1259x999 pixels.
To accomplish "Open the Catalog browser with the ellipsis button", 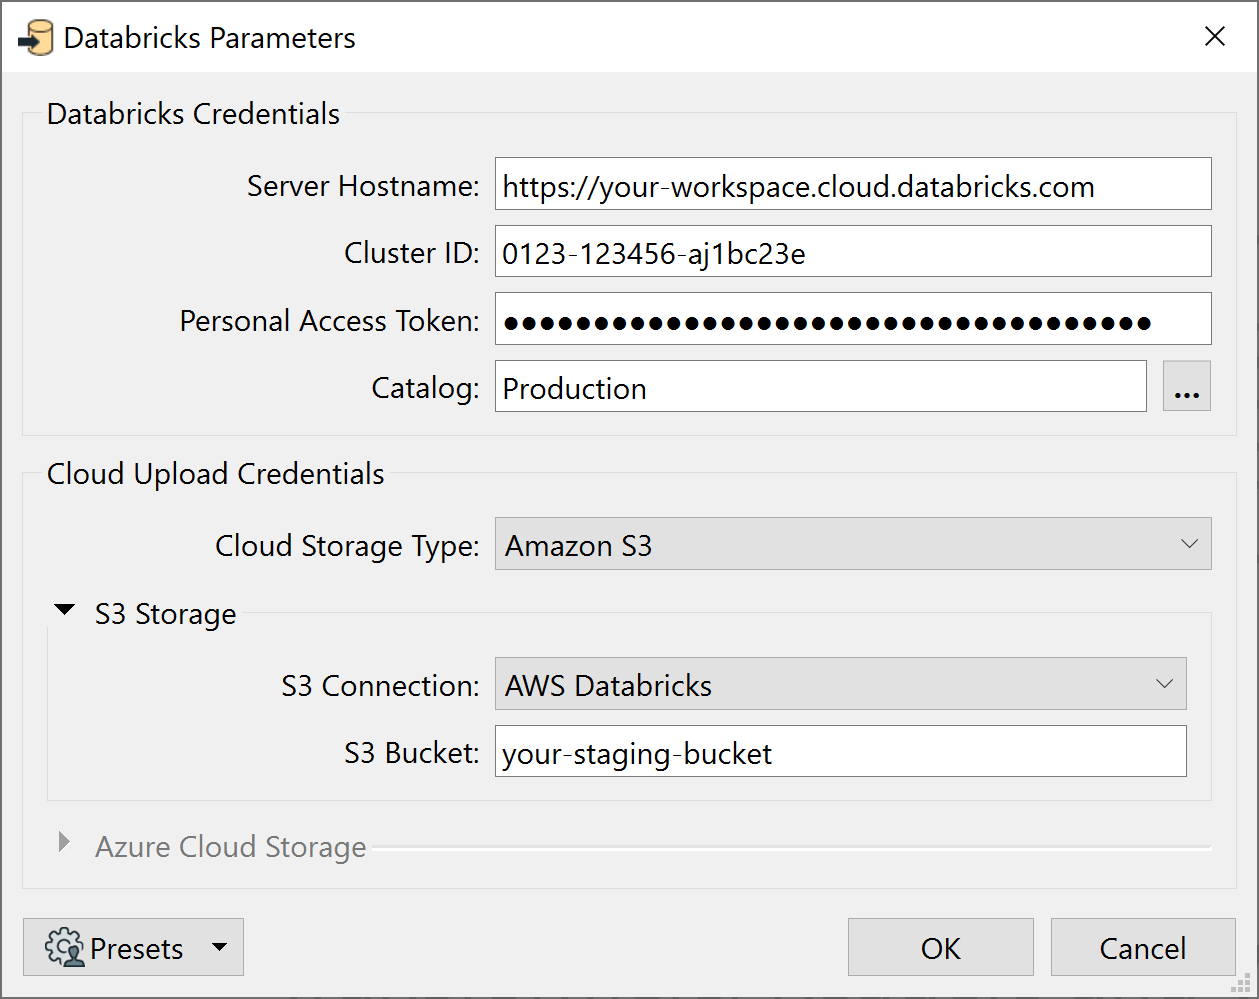I will pyautogui.click(x=1186, y=386).
